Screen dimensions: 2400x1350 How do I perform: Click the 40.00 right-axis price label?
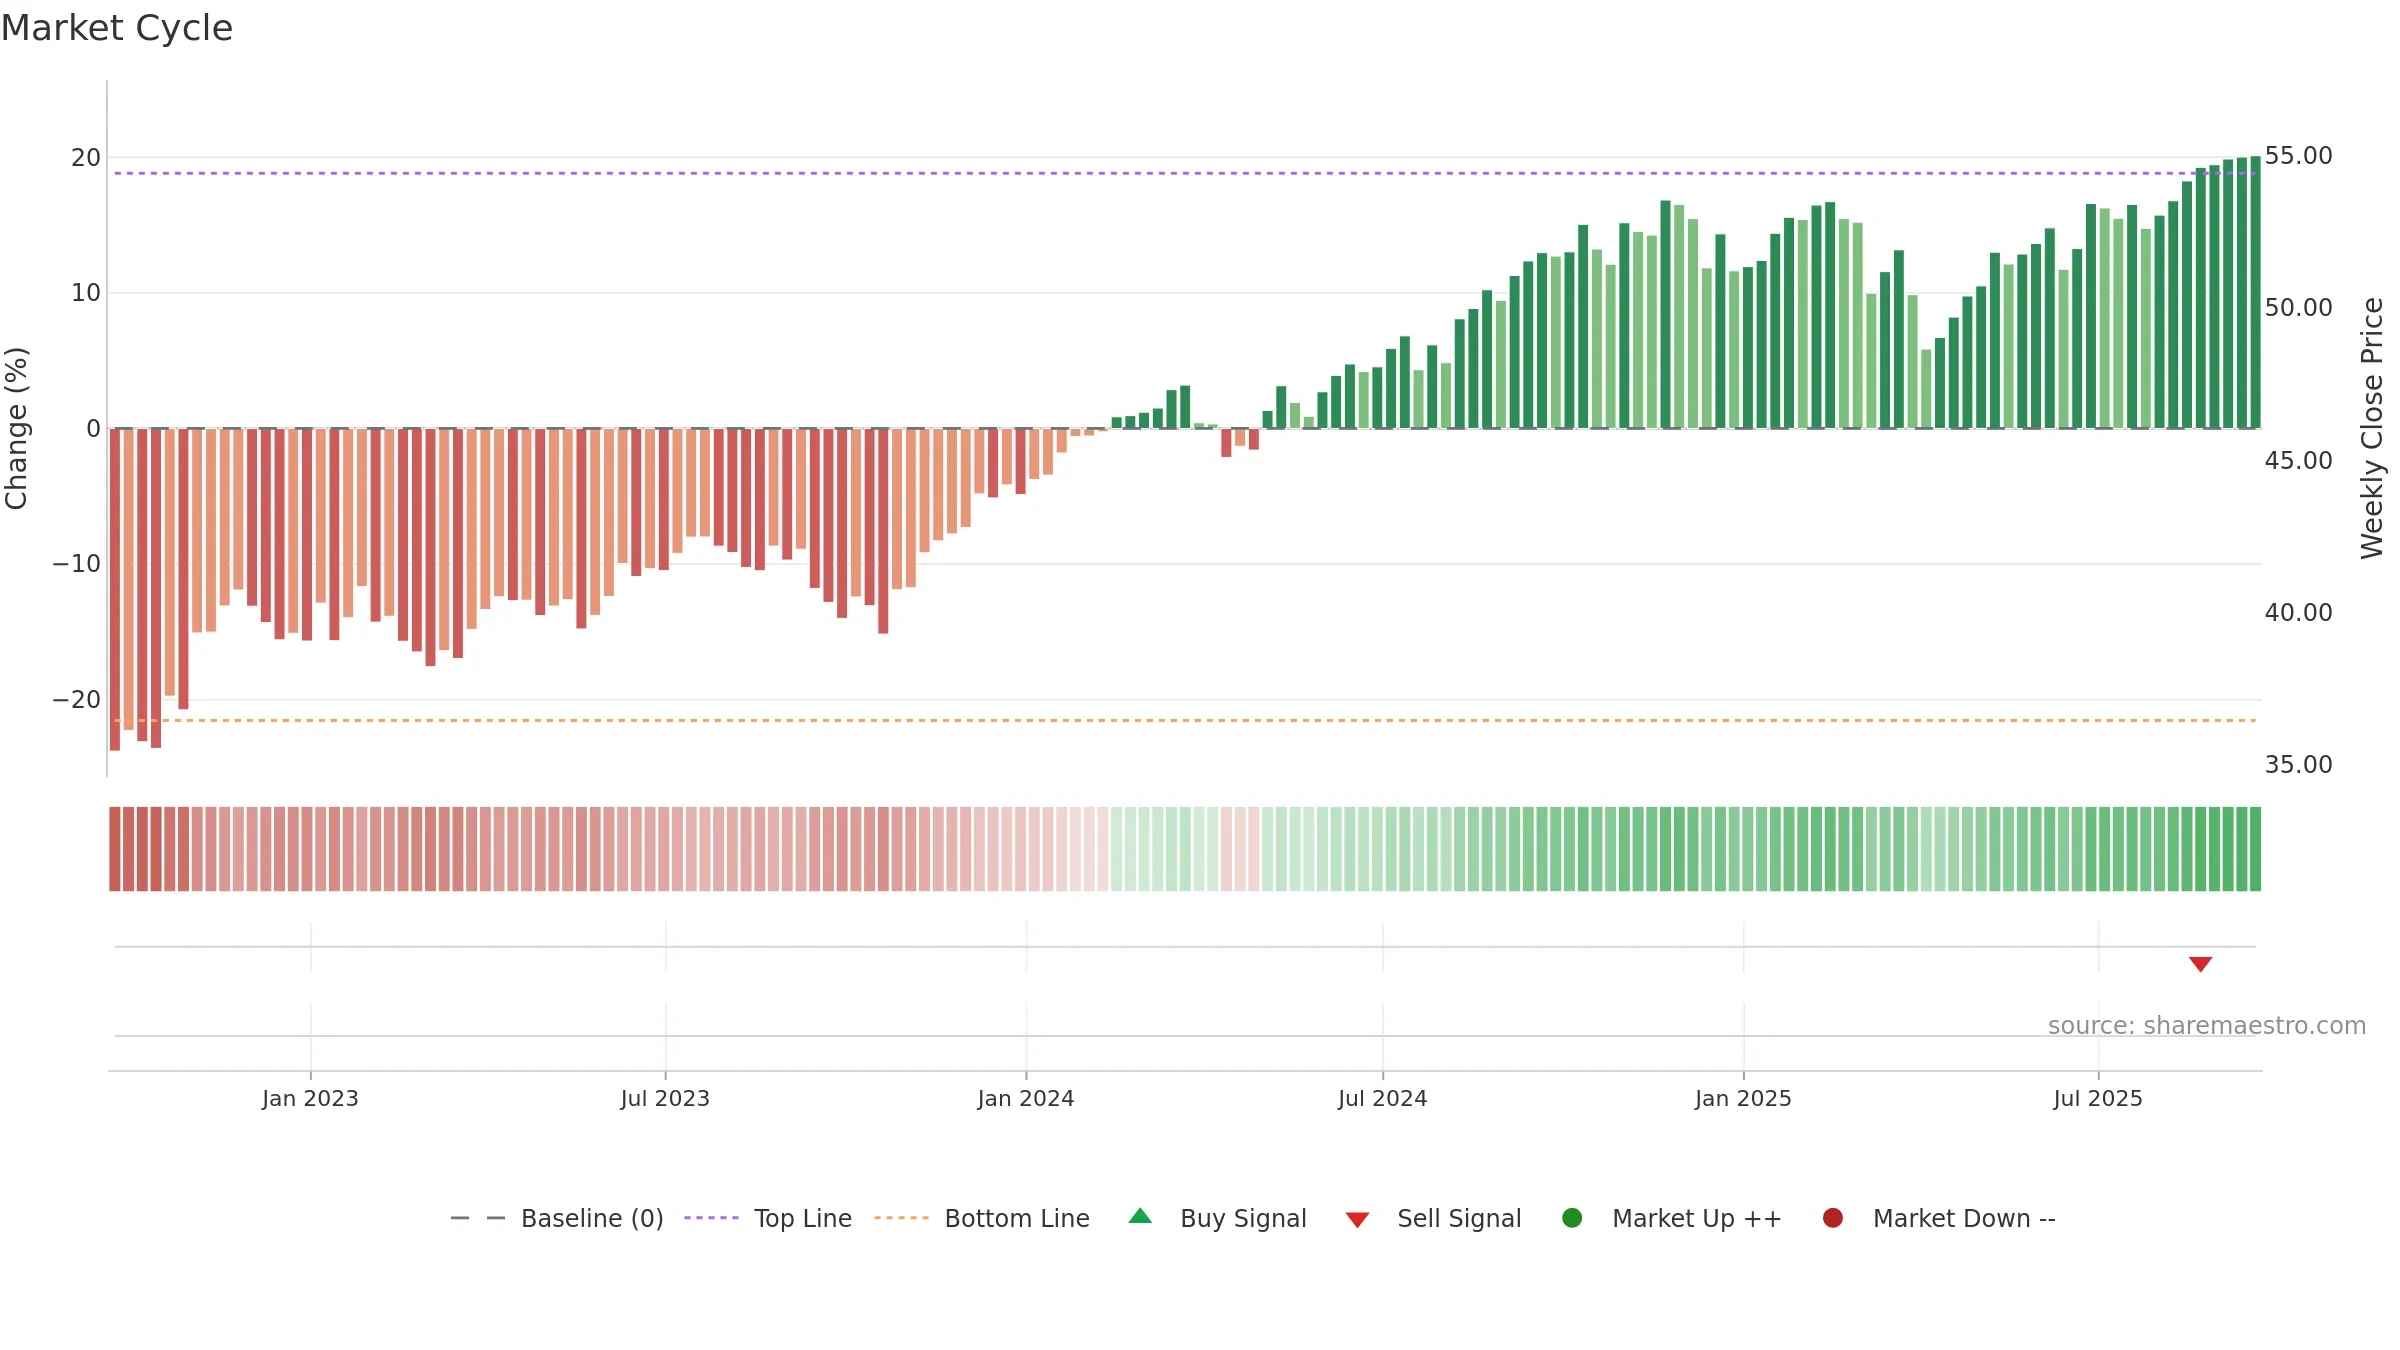click(2298, 613)
